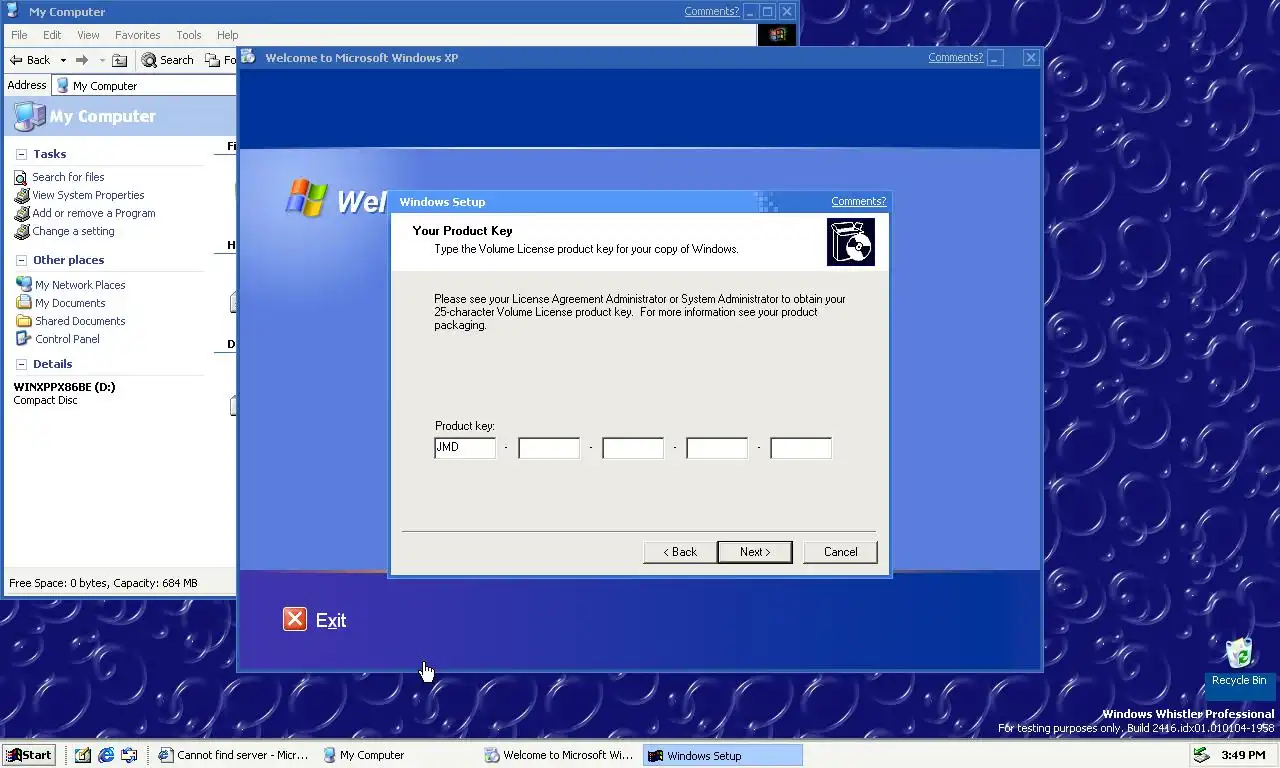Switch to Welcome to Microsoft Windows taskbar button

click(x=559, y=755)
